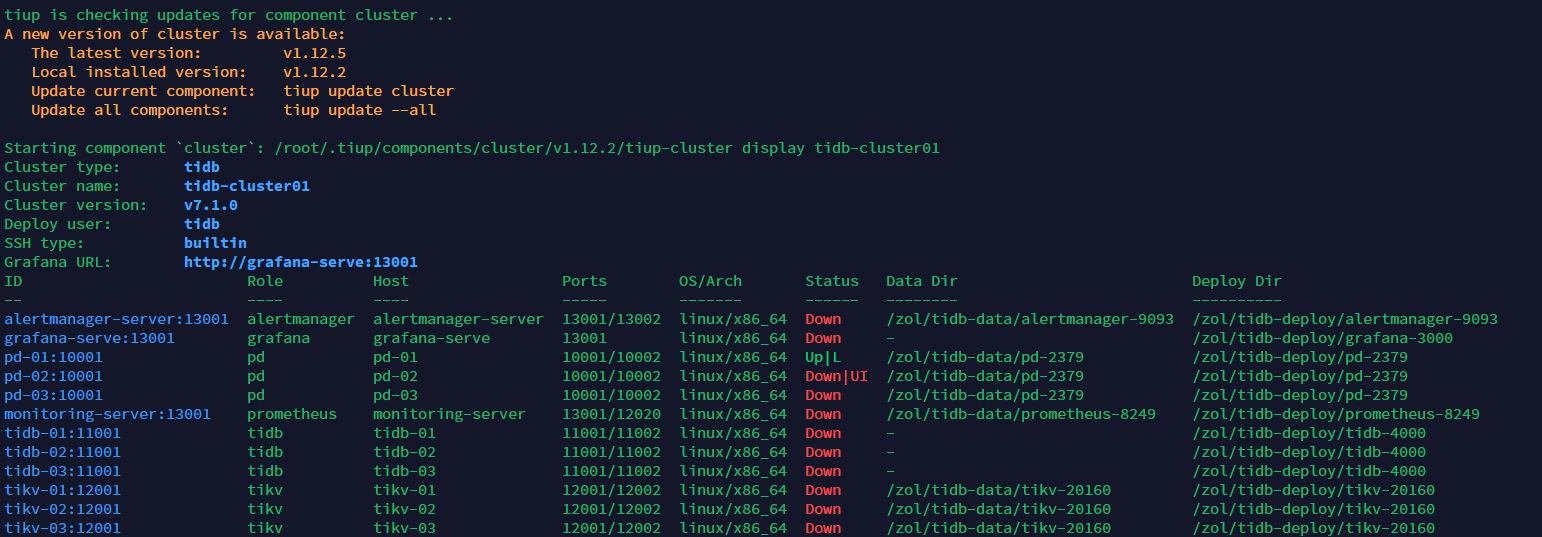
Task: Click the deploy dir /zol/tidb-deploy/alertmanager-9093
Action: 1345,319
